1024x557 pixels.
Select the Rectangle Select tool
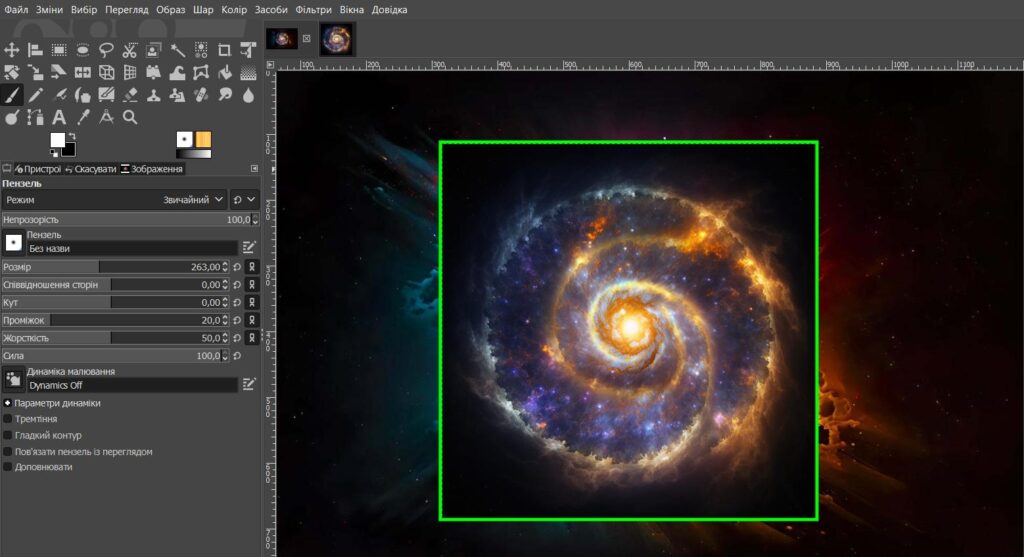tap(59, 50)
